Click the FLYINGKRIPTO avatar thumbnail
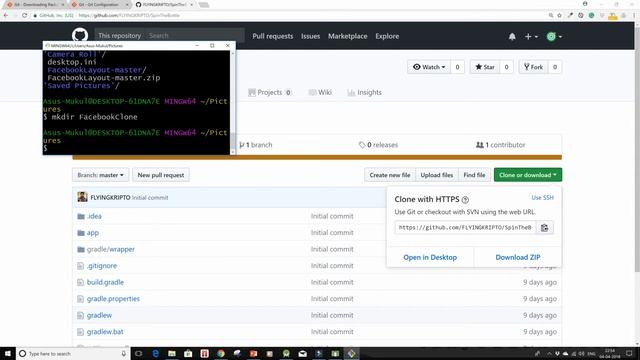The width and height of the screenshot is (640, 360). [82, 197]
